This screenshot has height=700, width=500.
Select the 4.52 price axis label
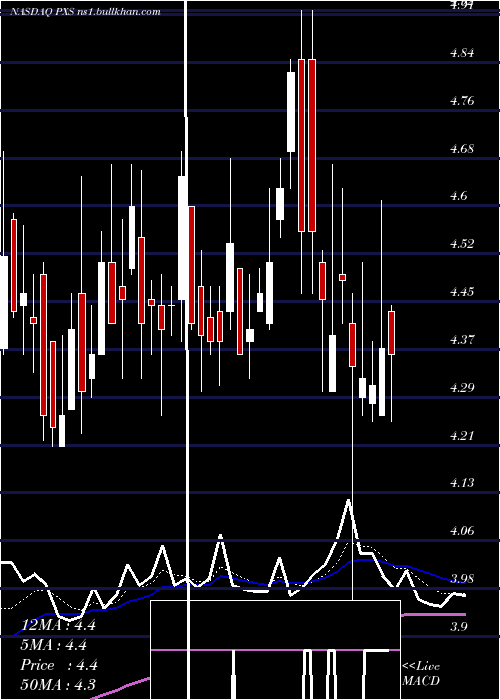pyautogui.click(x=462, y=244)
